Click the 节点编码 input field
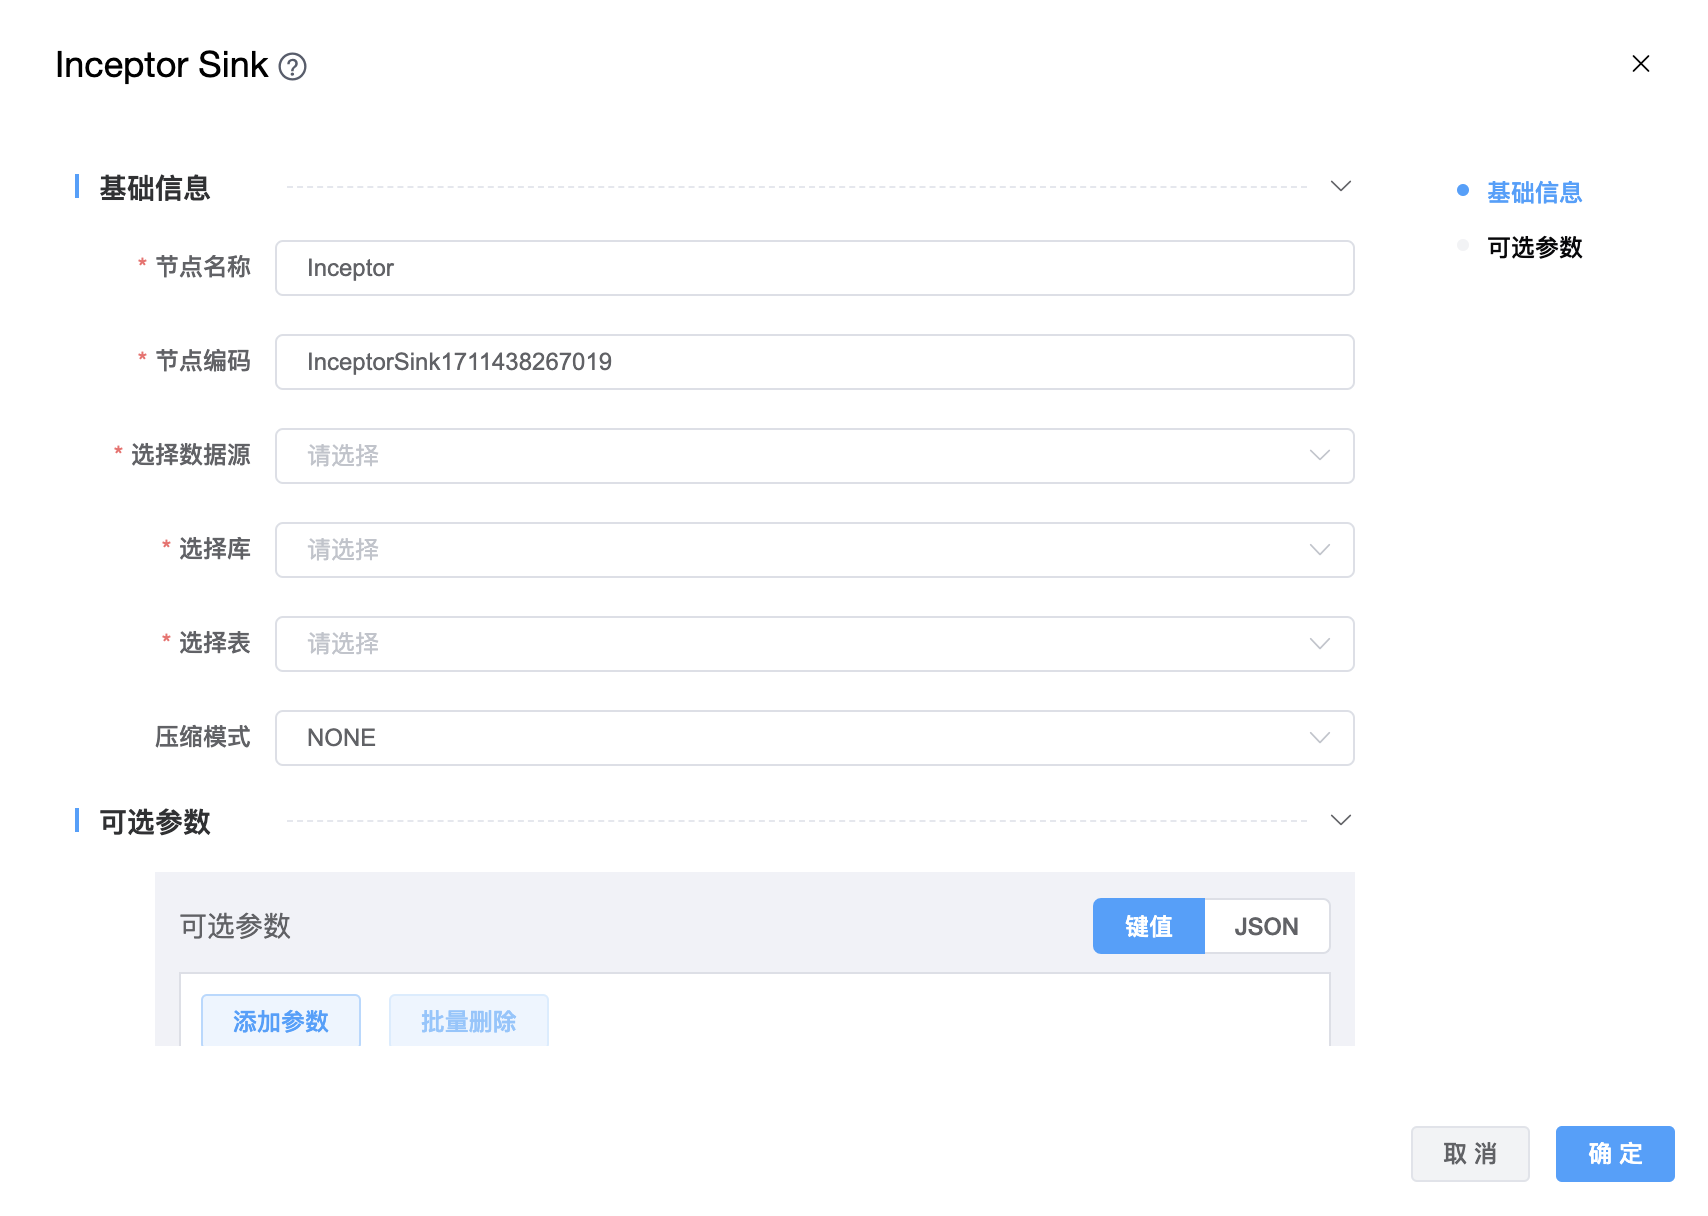 point(814,362)
